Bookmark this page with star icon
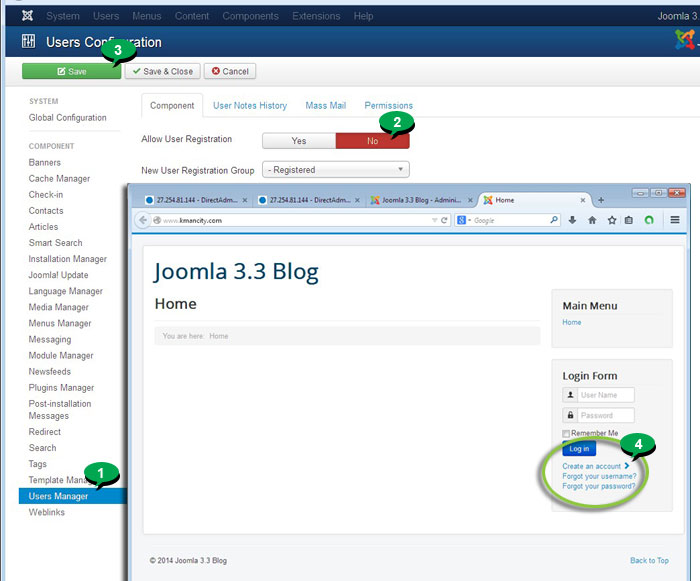Viewport: 700px width, 581px height. 612,220
